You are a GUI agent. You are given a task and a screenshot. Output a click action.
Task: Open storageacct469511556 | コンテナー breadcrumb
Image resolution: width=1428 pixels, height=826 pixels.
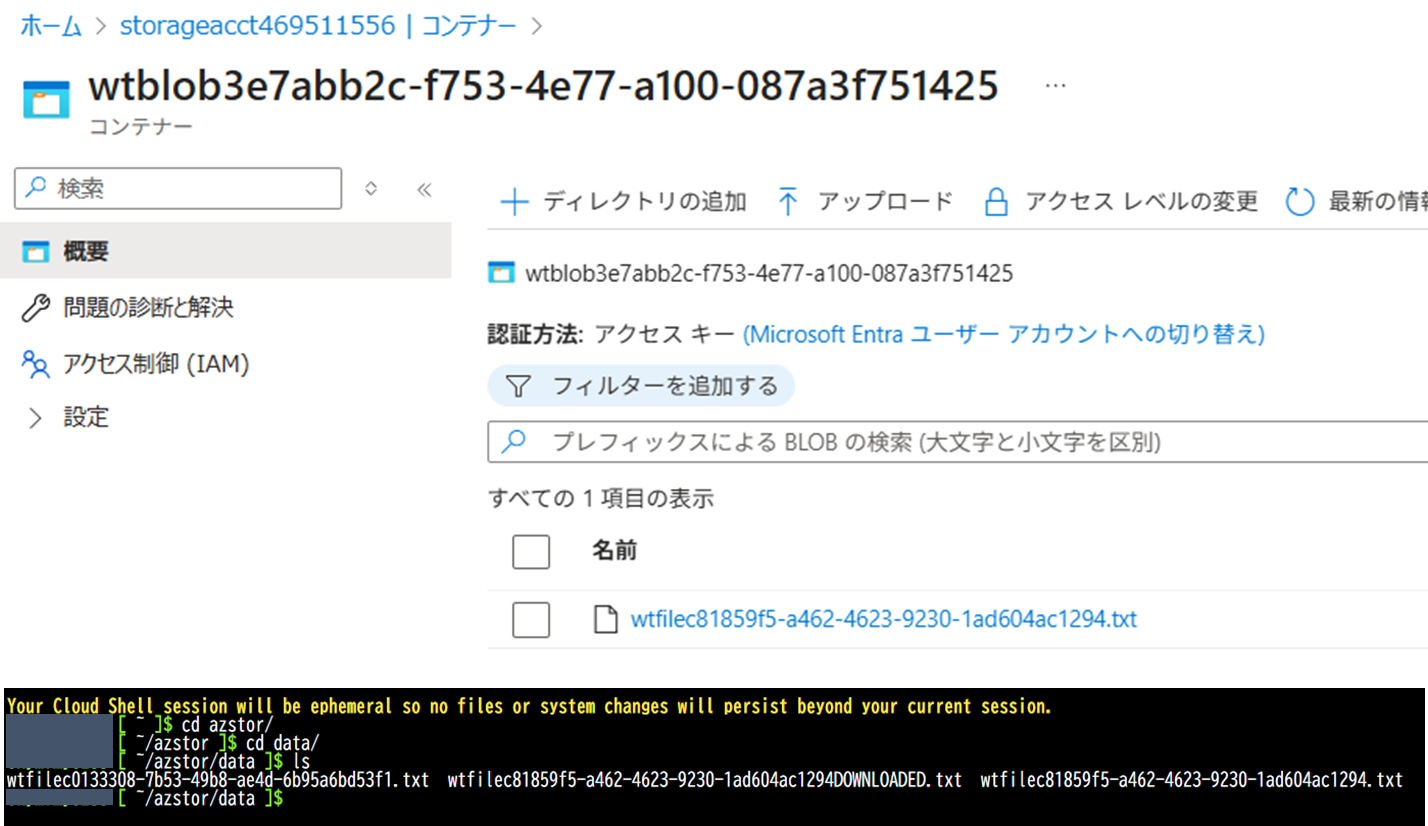(318, 26)
